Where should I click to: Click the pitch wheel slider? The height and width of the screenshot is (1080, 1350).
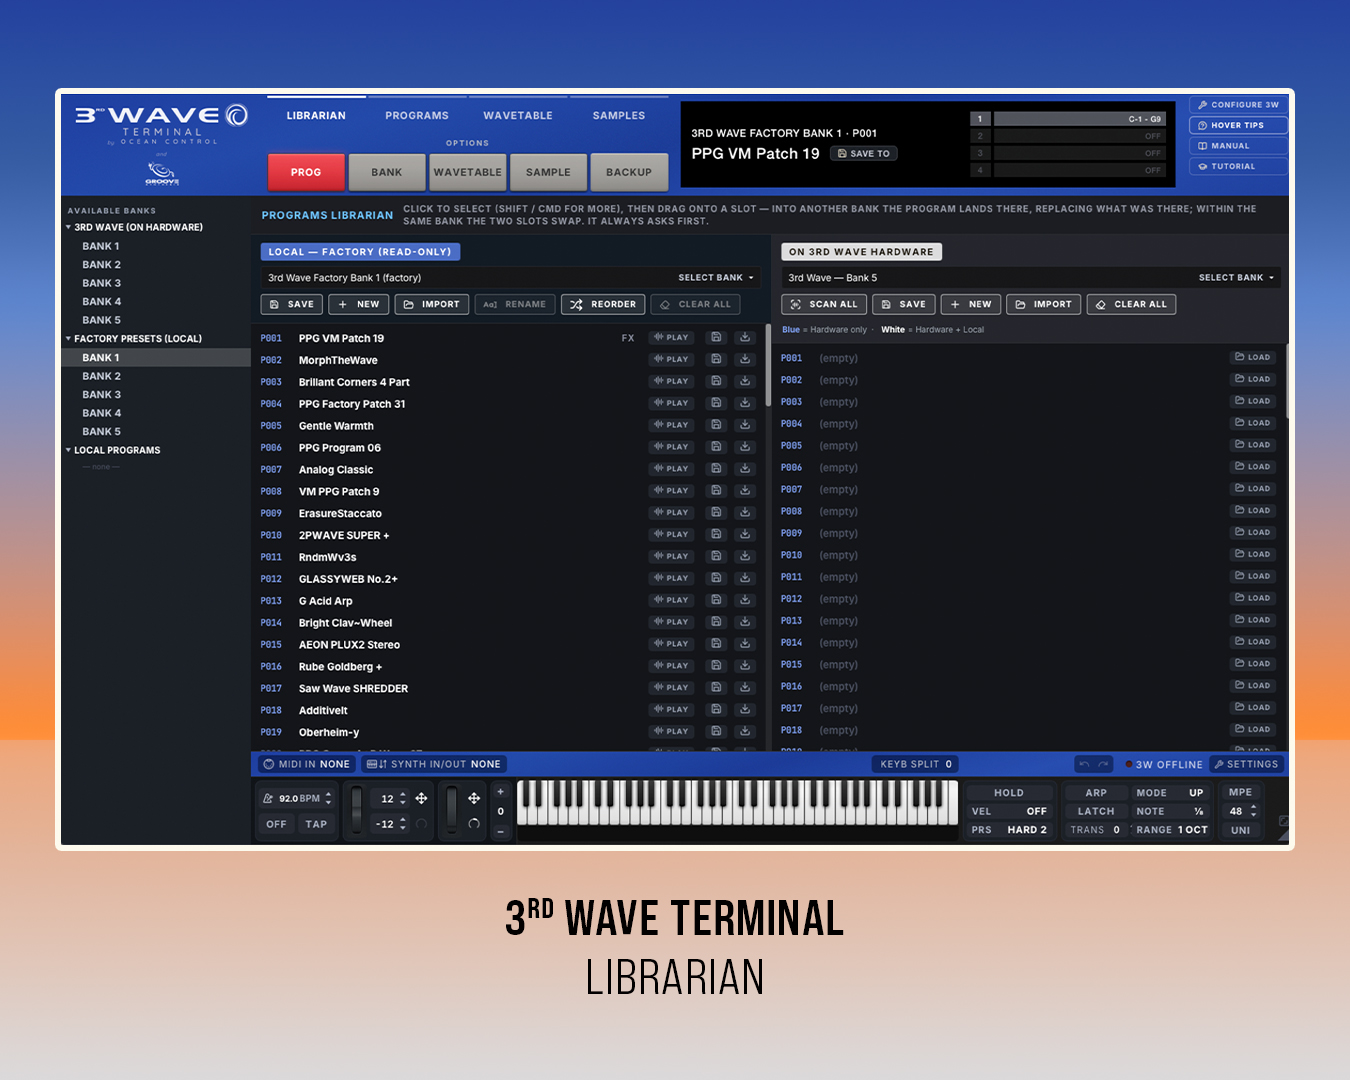pyautogui.click(x=357, y=812)
